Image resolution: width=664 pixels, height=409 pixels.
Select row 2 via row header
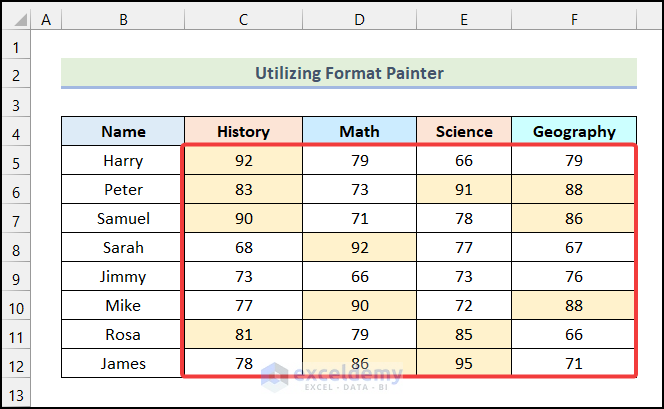[x=16, y=74]
